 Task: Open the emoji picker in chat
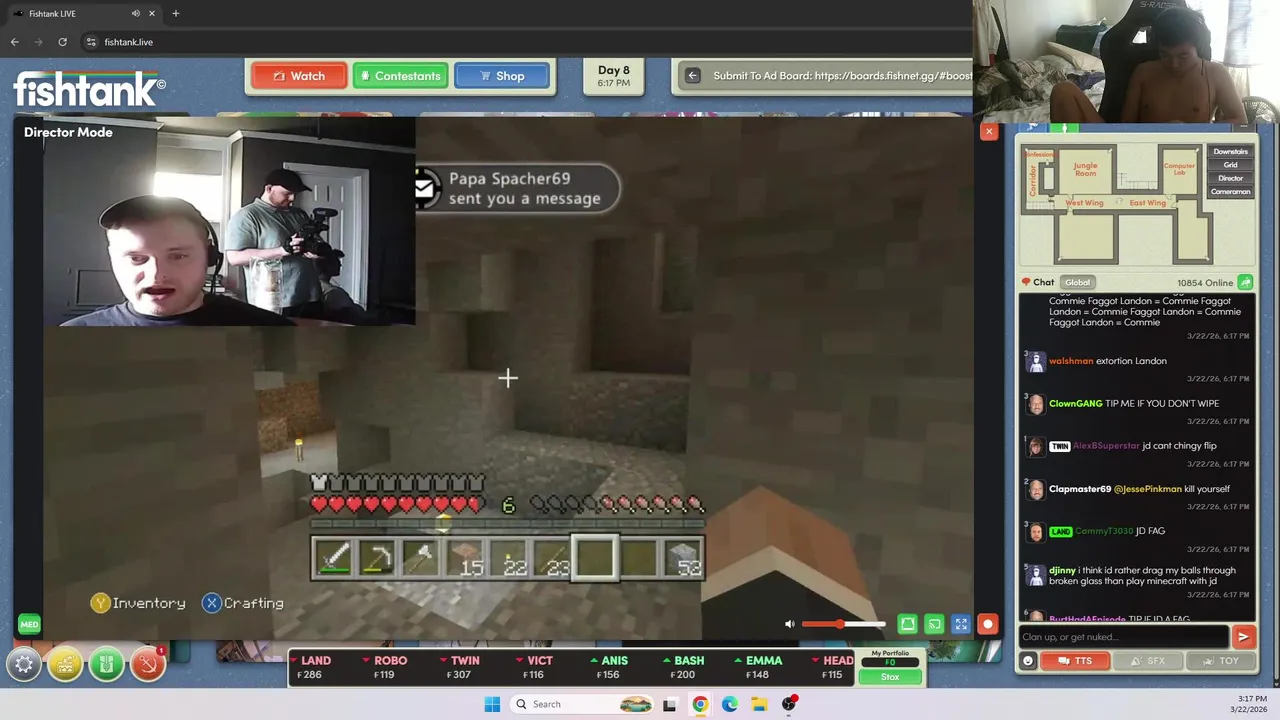tap(1027, 661)
